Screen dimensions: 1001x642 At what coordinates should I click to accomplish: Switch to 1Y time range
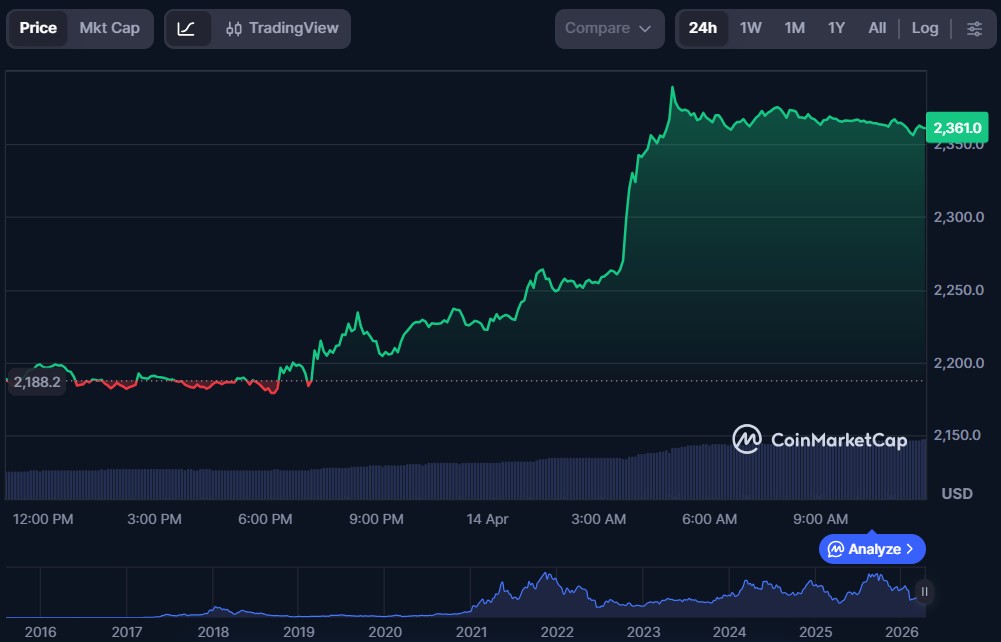[x=836, y=28]
